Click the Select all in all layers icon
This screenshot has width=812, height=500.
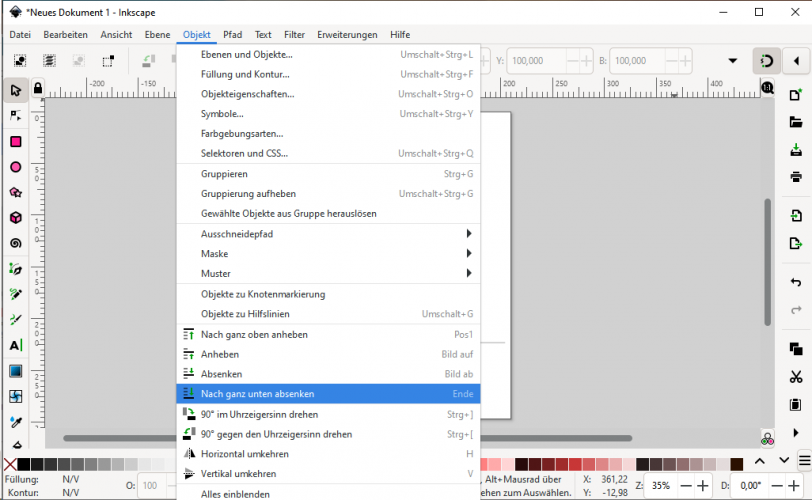tap(49, 61)
